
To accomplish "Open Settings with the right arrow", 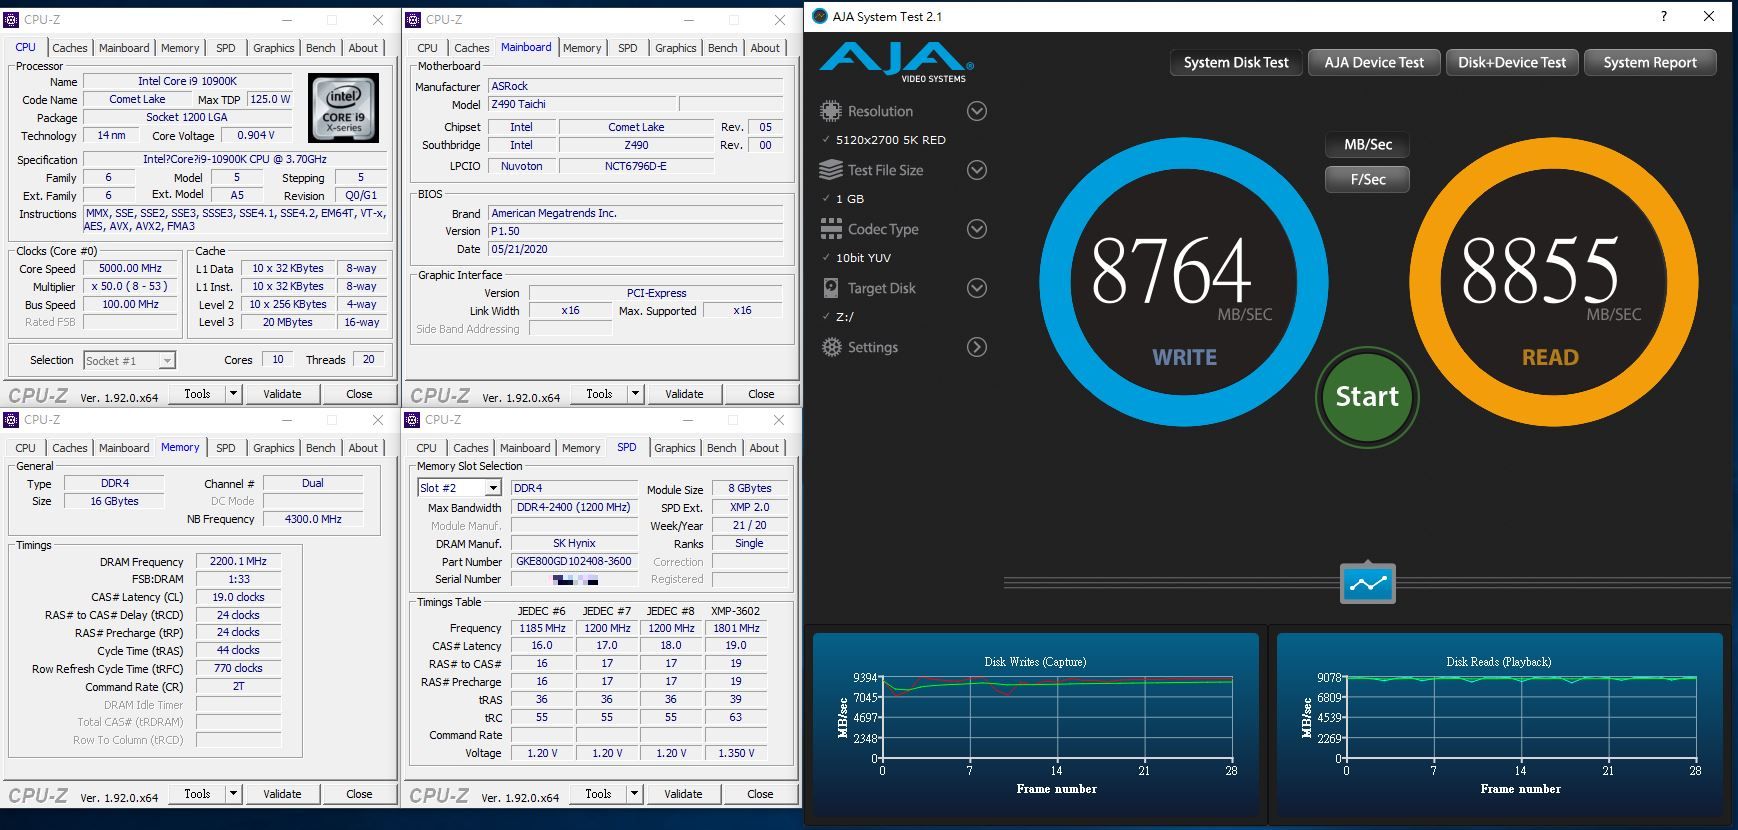I will click(x=977, y=347).
